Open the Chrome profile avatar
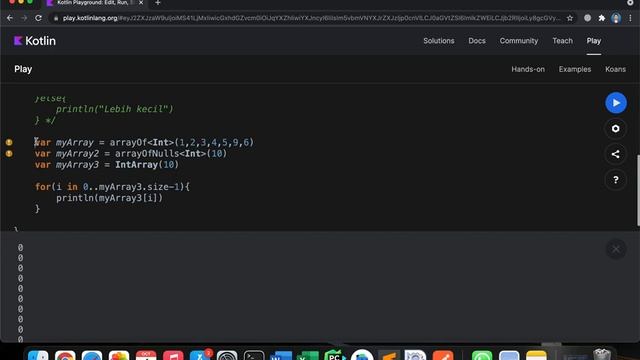 pyautogui.click(x=616, y=18)
